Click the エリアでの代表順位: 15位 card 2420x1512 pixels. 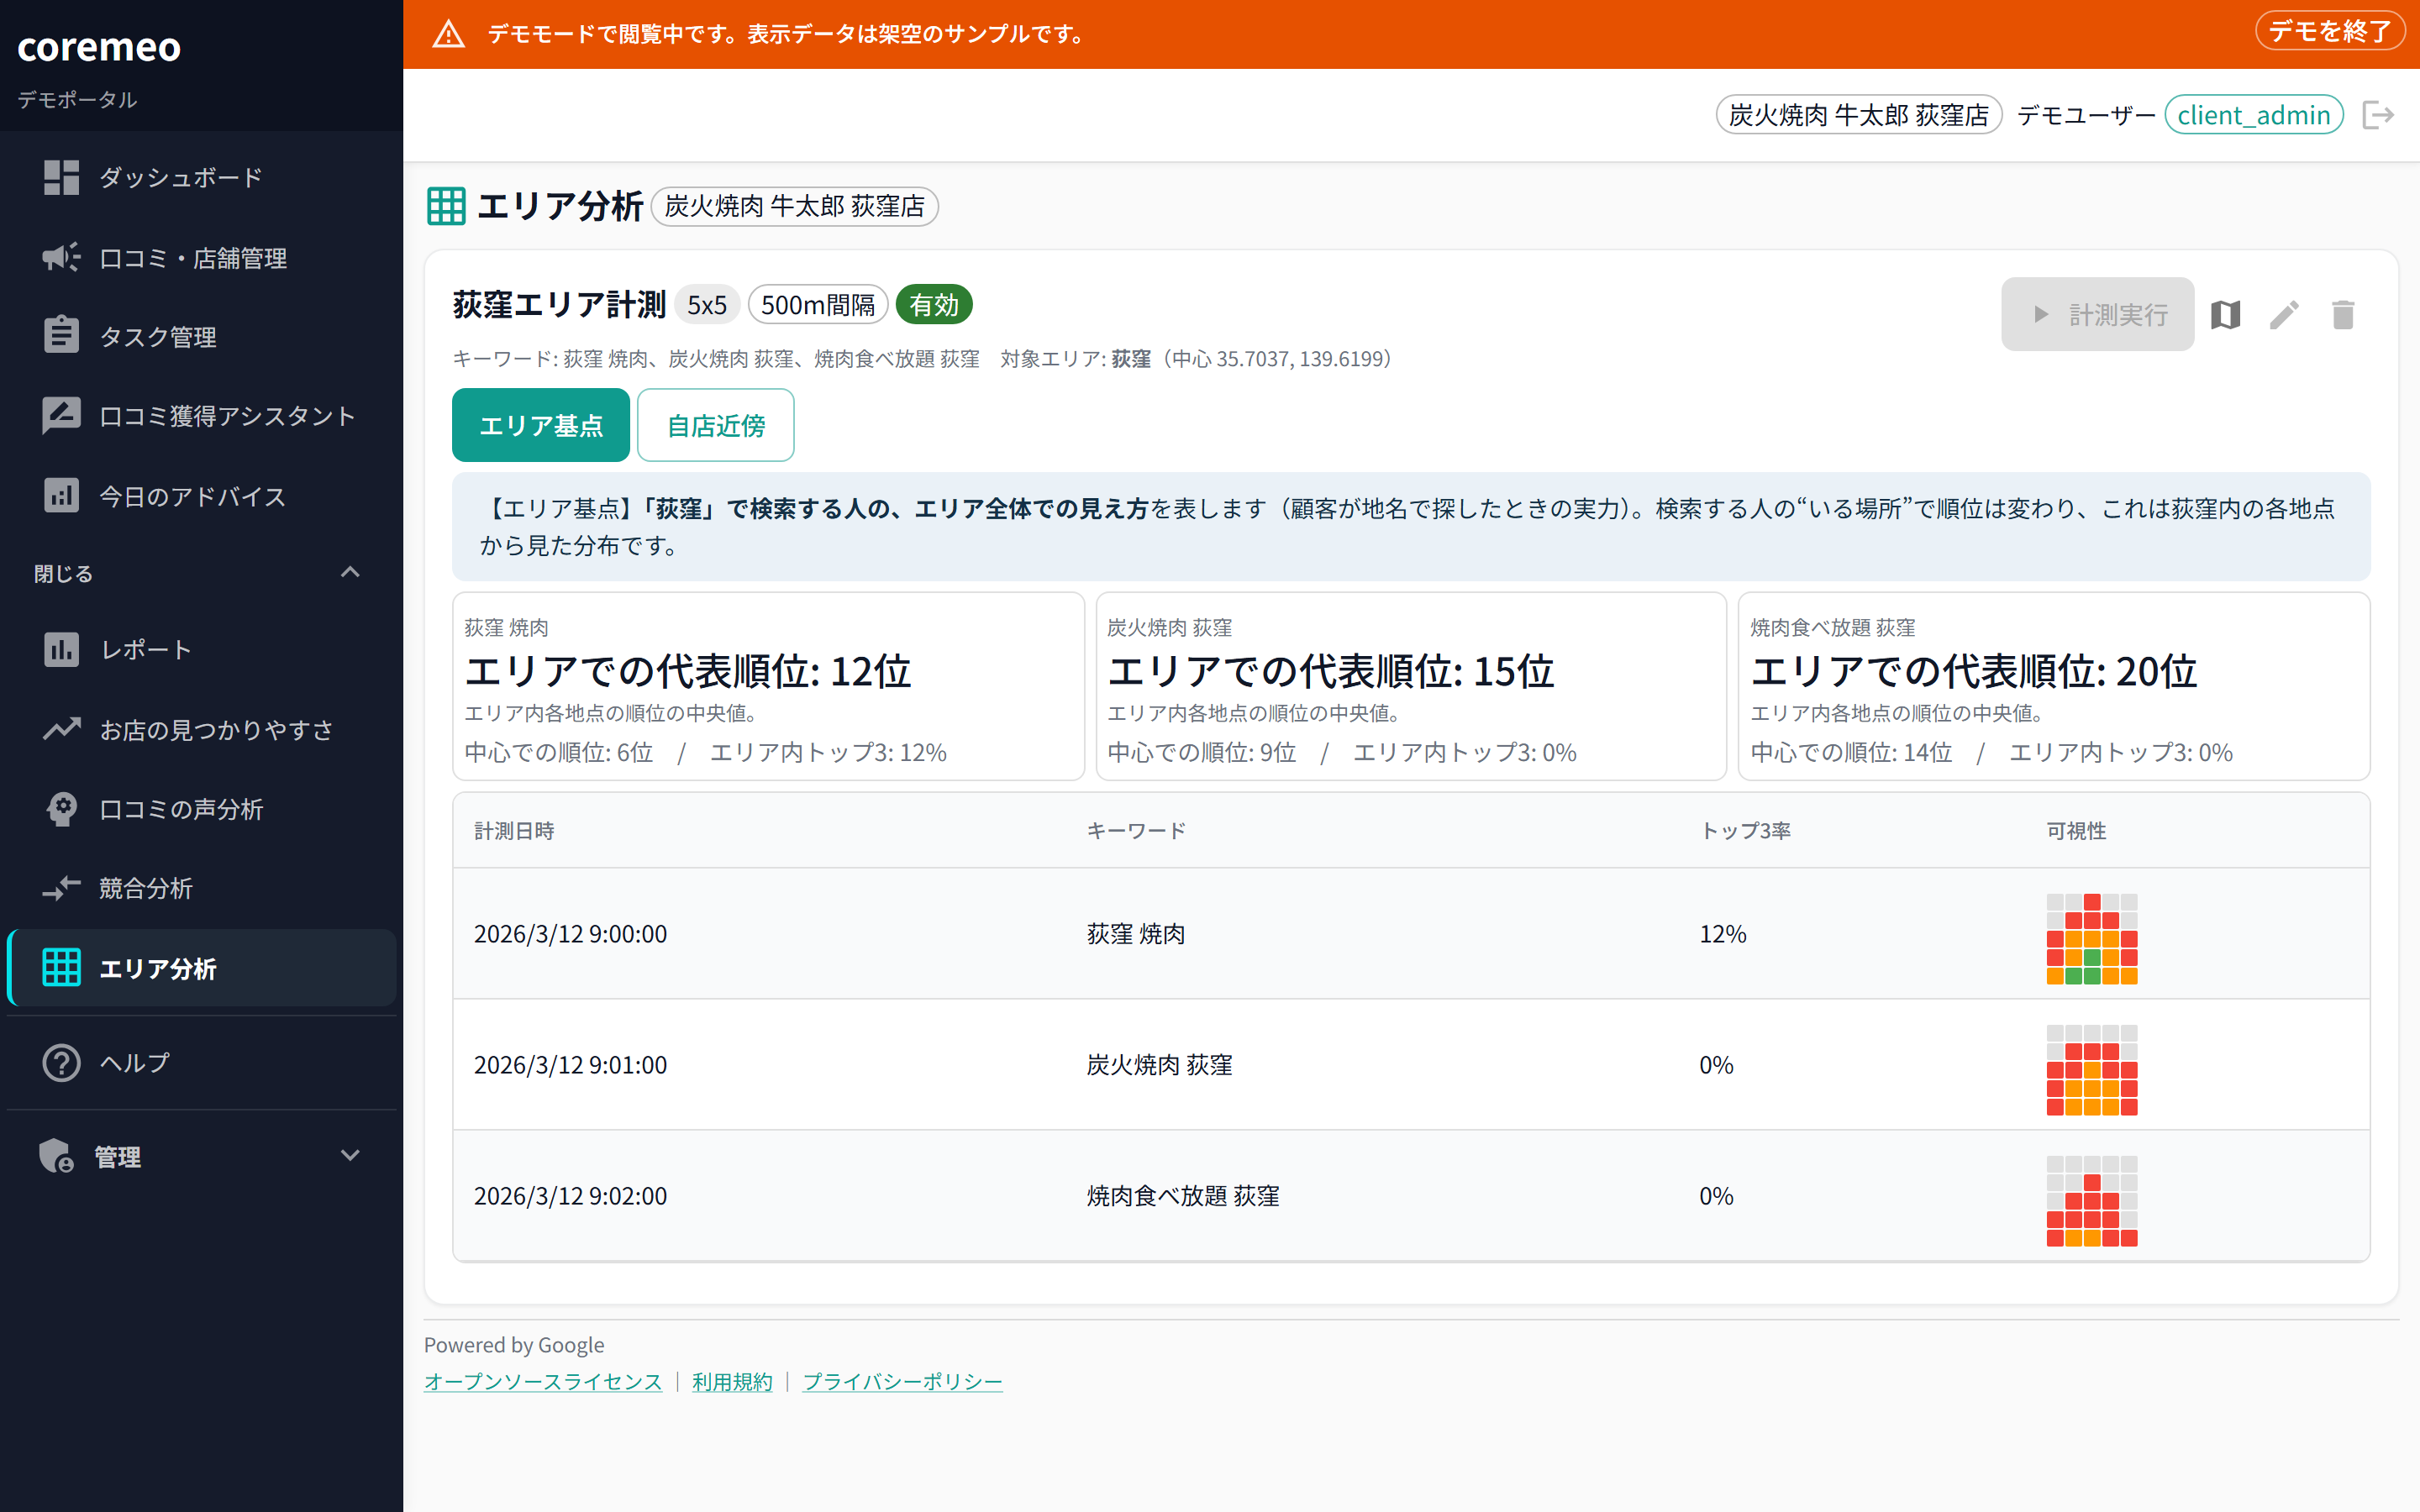[x=1411, y=686]
